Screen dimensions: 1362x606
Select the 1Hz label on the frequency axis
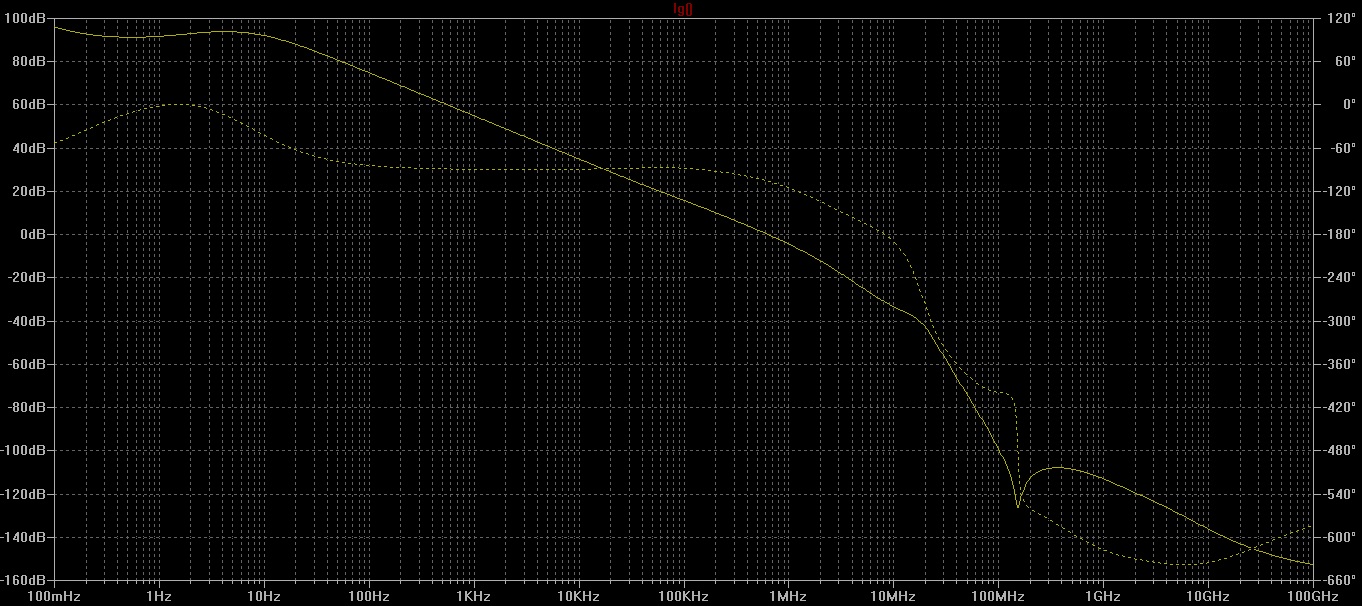pos(159,596)
